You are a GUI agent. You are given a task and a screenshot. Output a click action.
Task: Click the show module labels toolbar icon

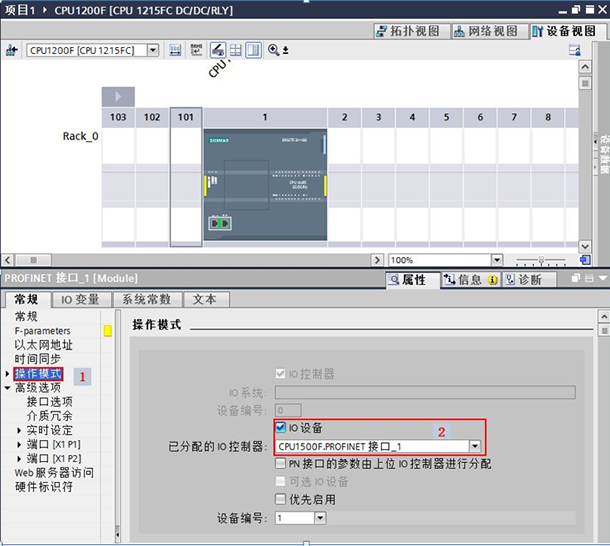click(x=196, y=50)
